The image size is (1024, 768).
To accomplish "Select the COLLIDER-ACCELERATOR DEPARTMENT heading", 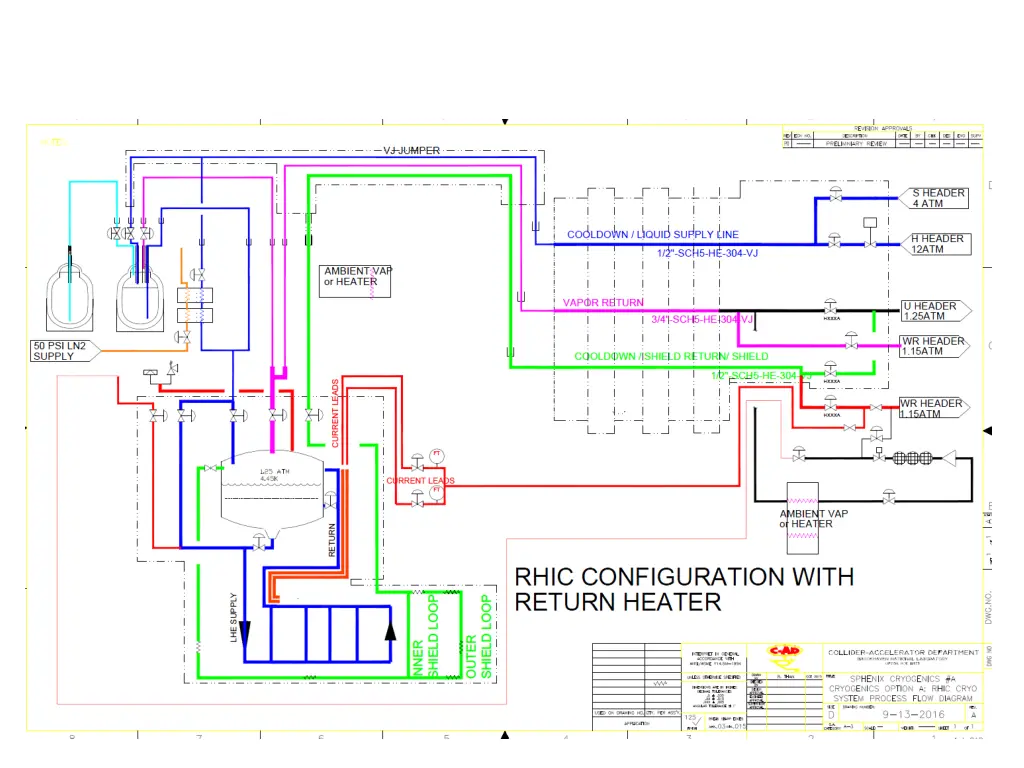I will click(x=903, y=652).
